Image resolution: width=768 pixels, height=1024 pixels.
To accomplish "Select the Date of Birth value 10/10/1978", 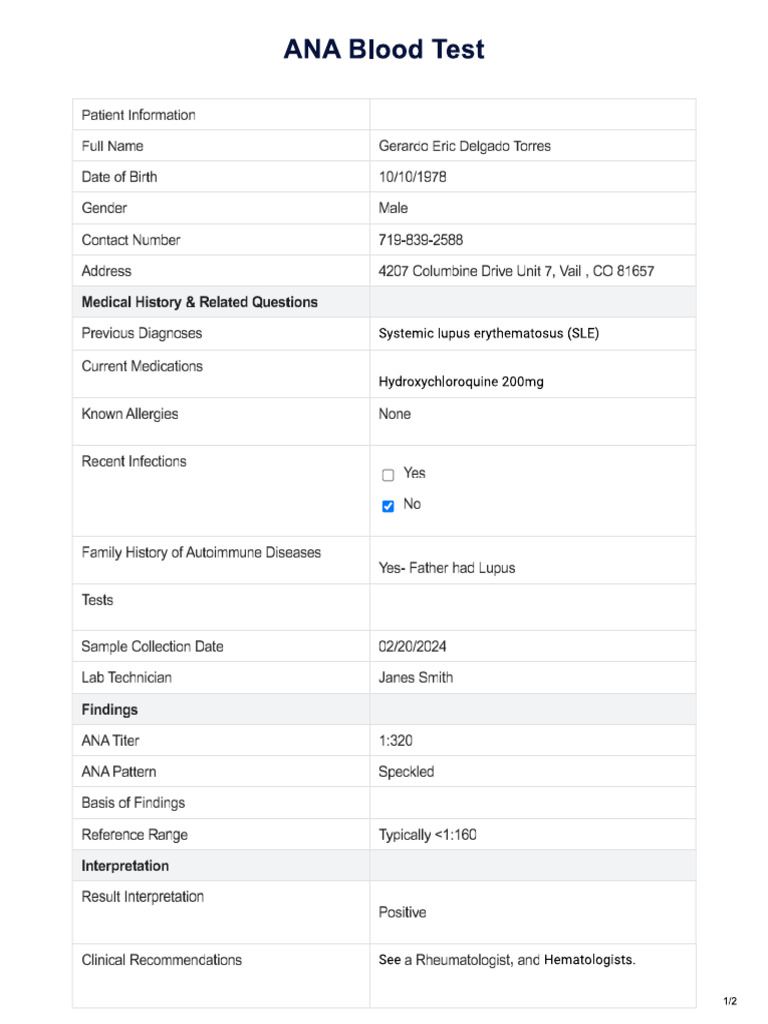I will tap(412, 177).
